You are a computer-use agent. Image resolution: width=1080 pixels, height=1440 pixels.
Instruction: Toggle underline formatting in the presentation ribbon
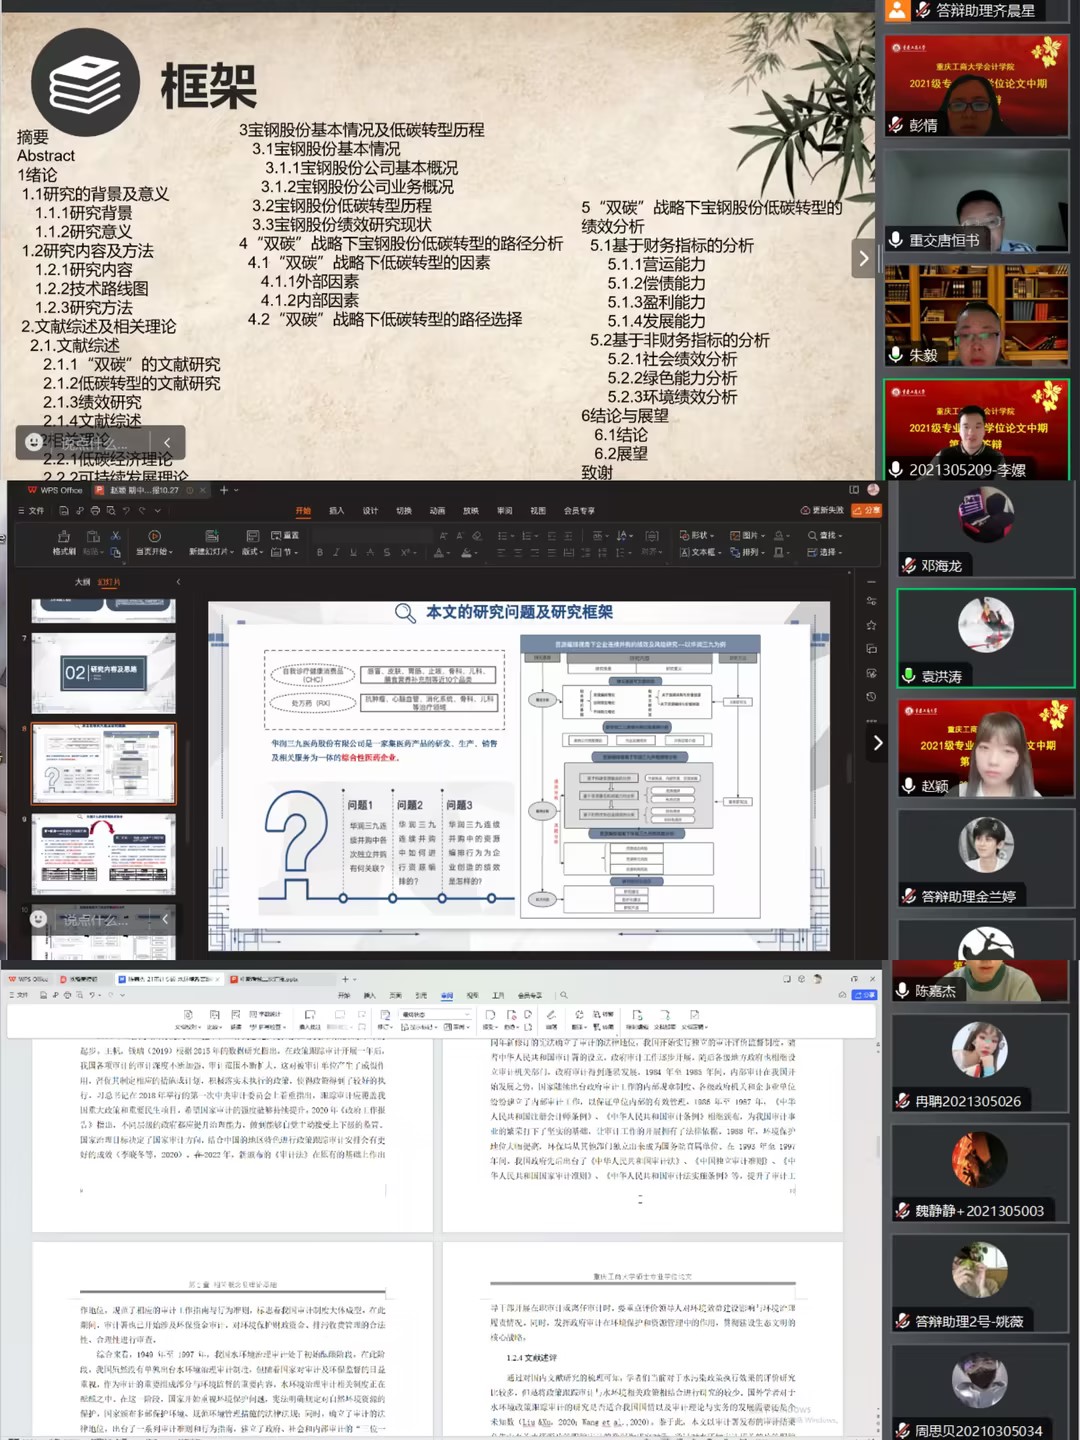point(353,552)
